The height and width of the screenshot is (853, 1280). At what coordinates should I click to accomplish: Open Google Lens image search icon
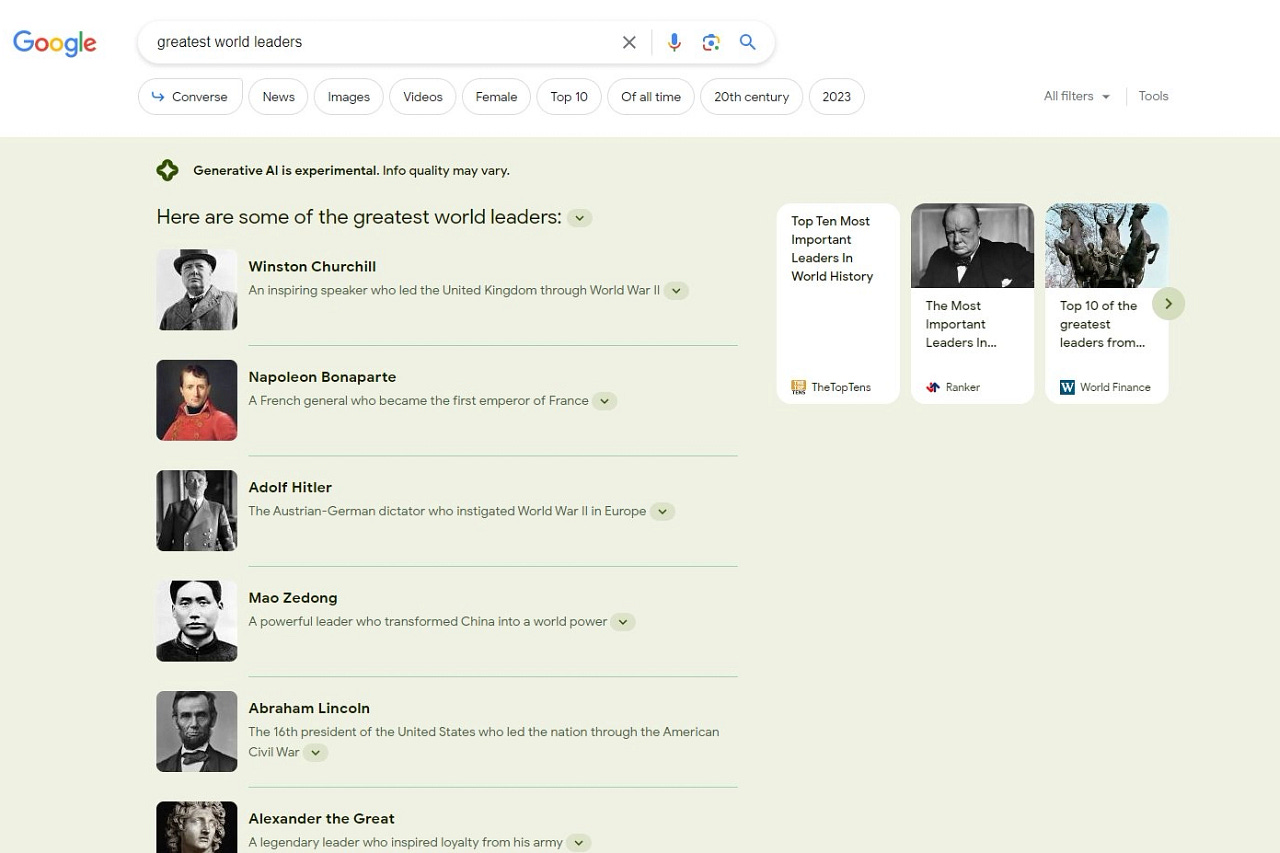point(711,42)
